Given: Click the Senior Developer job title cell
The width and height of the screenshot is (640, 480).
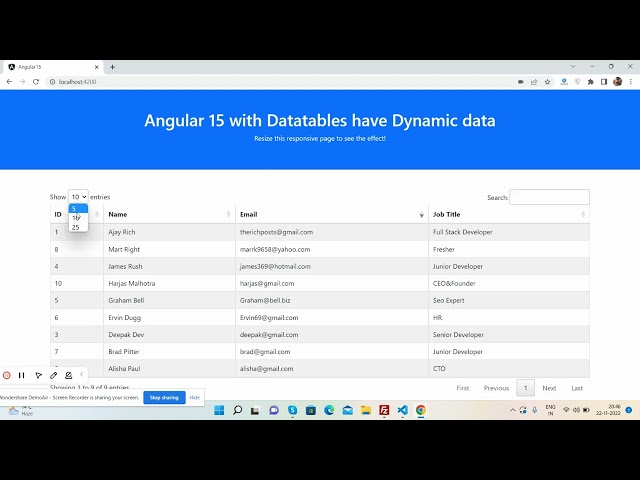Looking at the screenshot, I should (509, 335).
